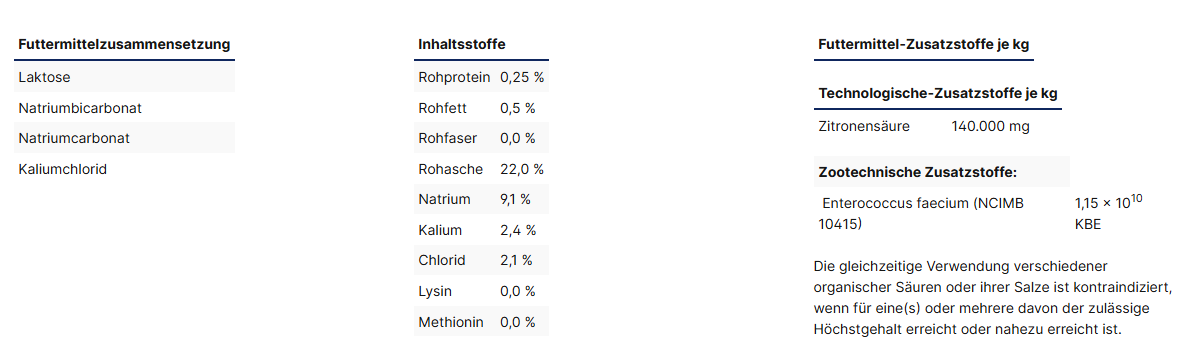
Task: Click the Kalium 2,4 % row
Action: click(x=481, y=230)
